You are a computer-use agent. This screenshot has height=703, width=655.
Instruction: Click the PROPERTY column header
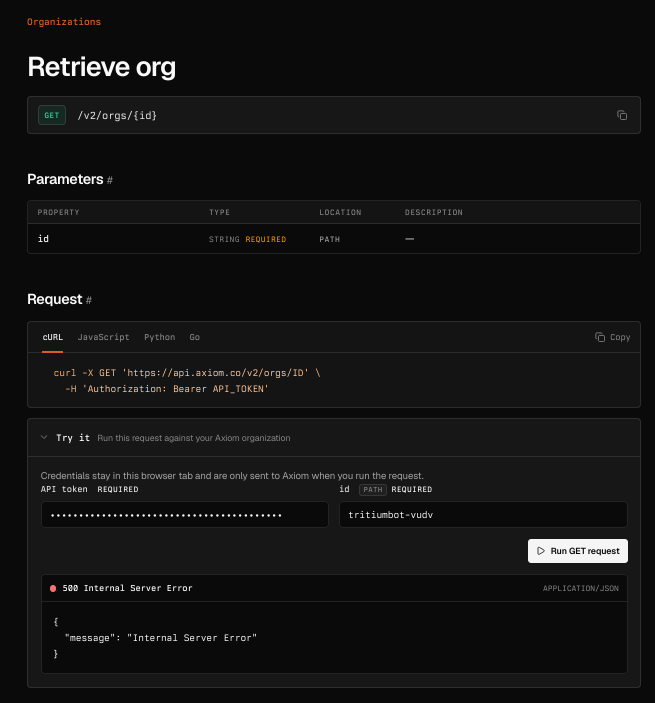pos(58,212)
